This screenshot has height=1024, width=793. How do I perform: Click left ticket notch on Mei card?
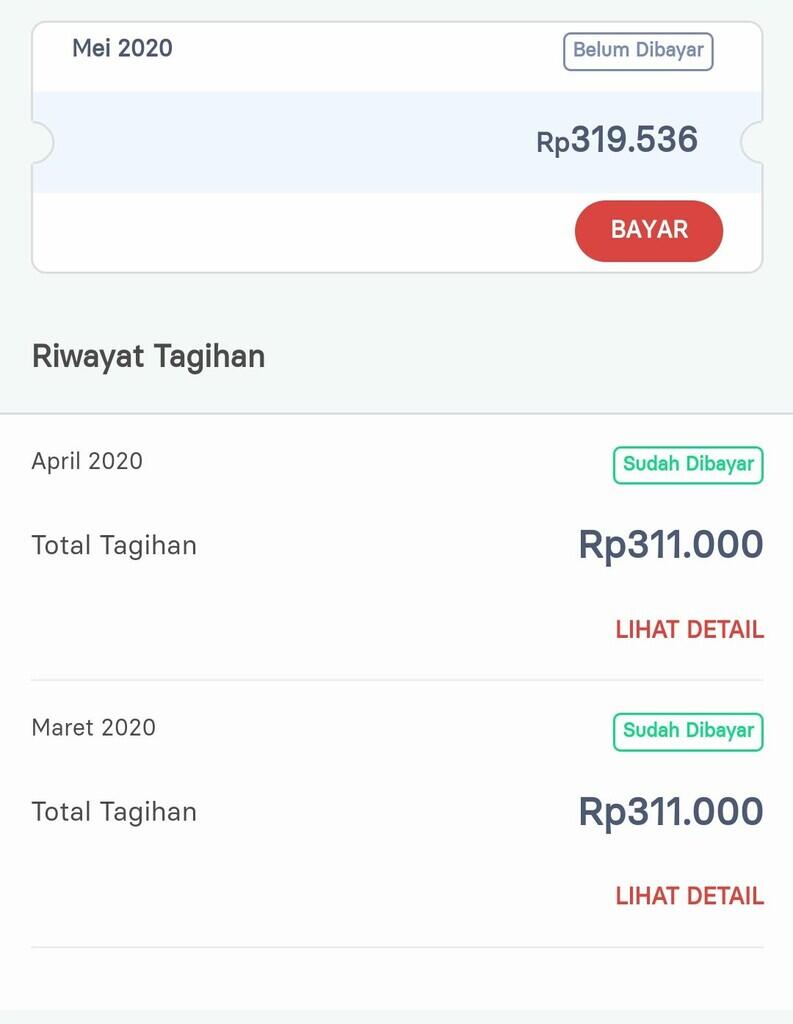click(41, 143)
